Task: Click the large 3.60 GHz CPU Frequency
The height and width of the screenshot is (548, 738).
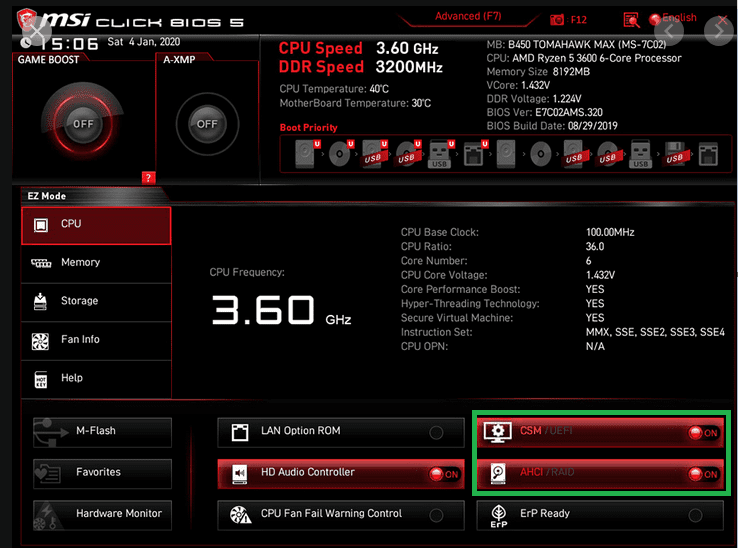Action: (281, 311)
